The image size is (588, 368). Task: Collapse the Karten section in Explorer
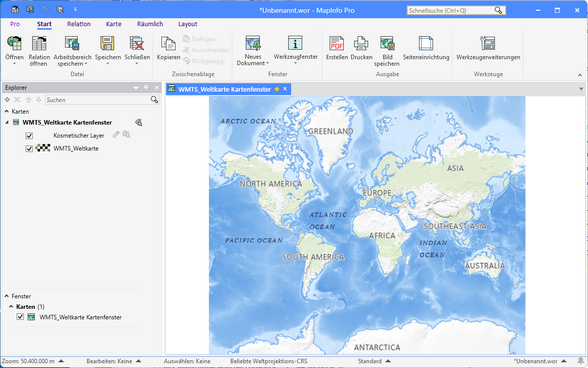point(6,111)
